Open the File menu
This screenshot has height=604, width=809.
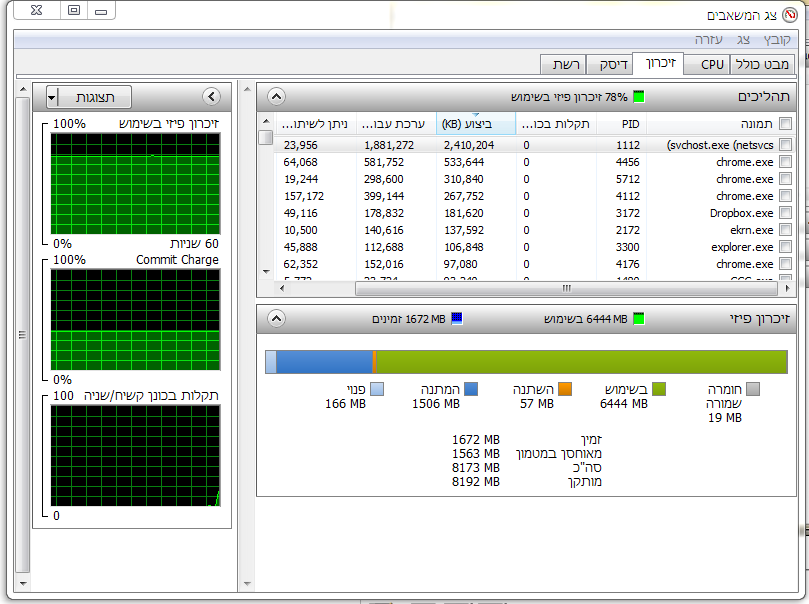coord(777,40)
